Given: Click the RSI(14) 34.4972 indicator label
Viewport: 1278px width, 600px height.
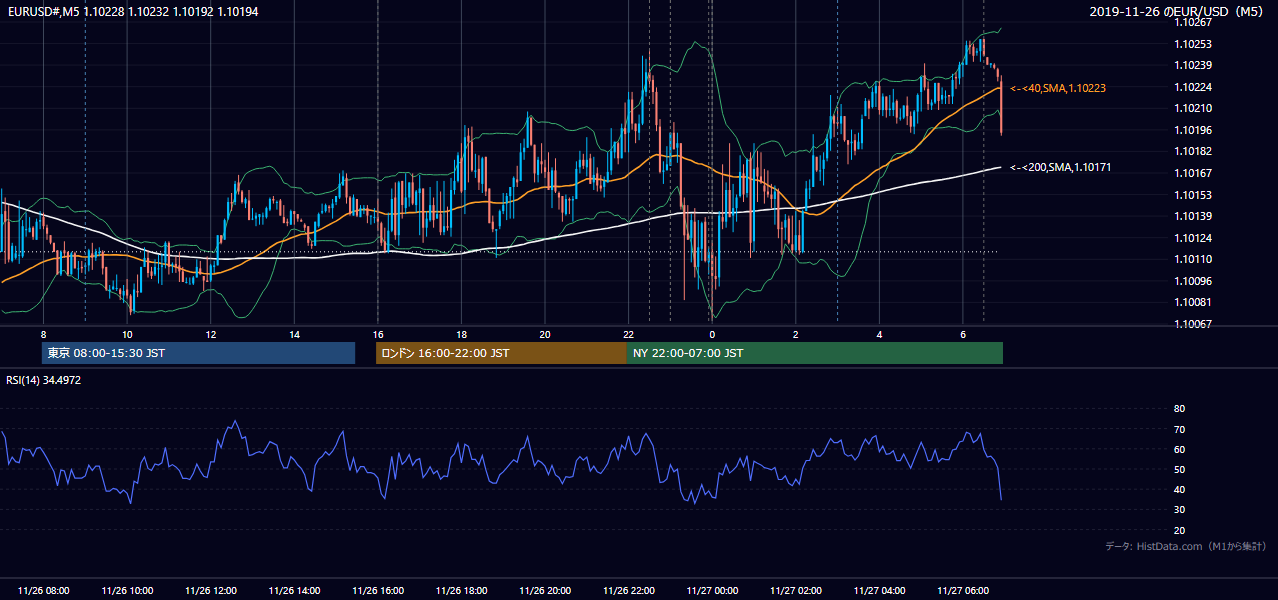Looking at the screenshot, I should (44, 380).
